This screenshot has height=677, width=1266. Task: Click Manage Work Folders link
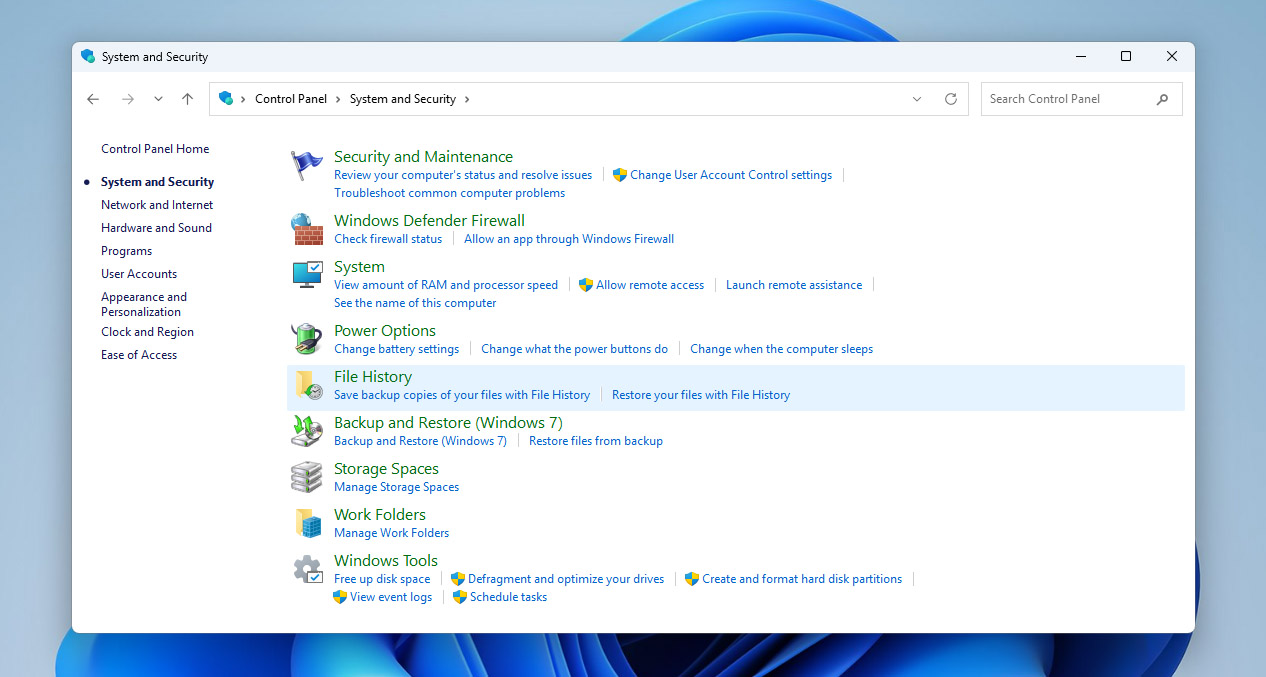391,533
